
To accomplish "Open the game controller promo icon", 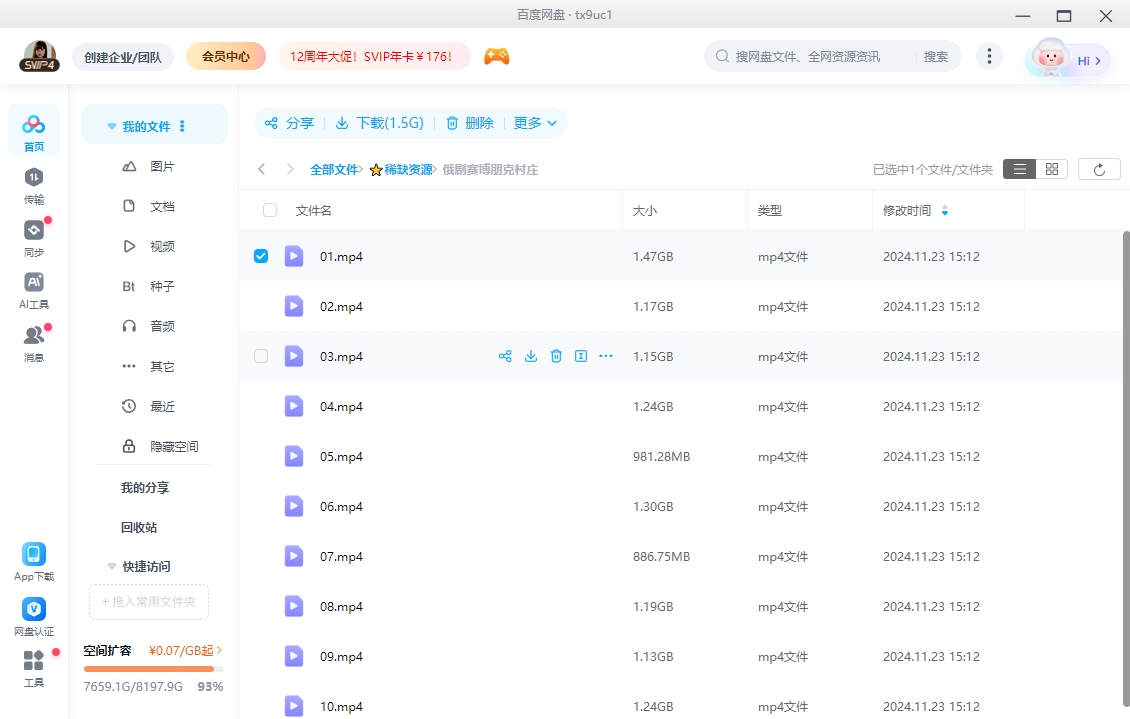I will coord(497,56).
